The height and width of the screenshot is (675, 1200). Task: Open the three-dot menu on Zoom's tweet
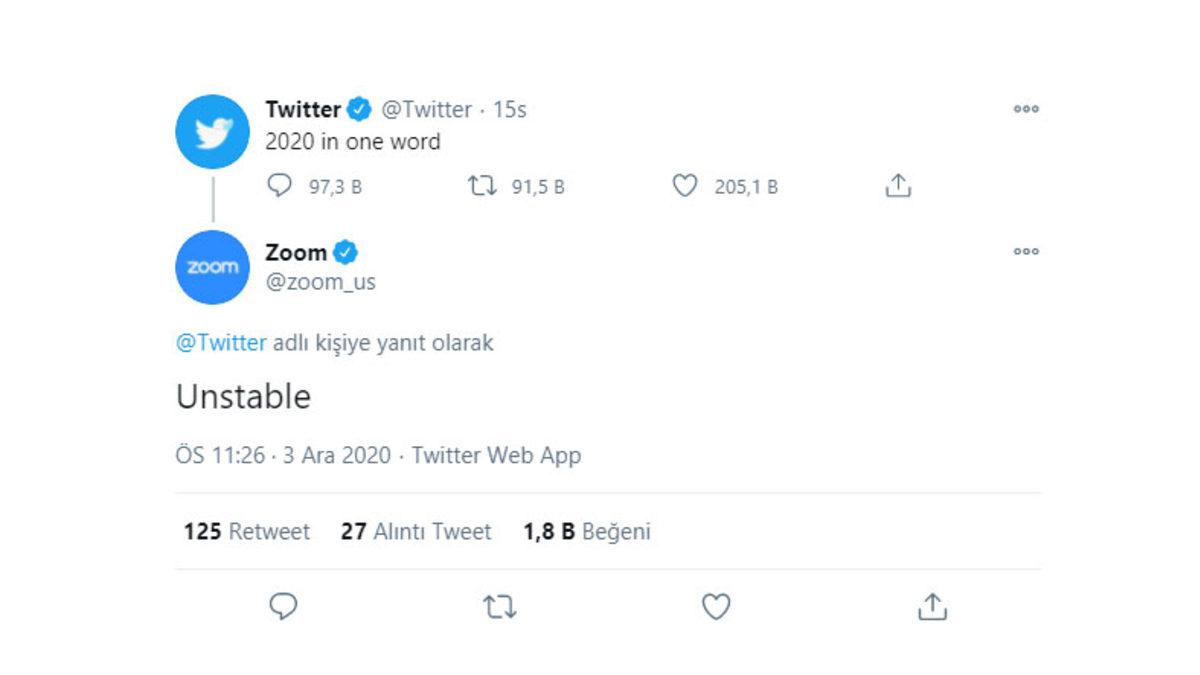(x=1026, y=252)
